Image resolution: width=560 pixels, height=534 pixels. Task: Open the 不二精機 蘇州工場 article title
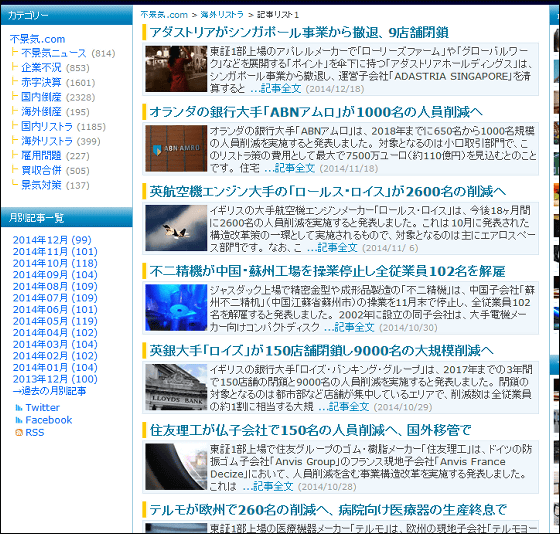tap(327, 271)
